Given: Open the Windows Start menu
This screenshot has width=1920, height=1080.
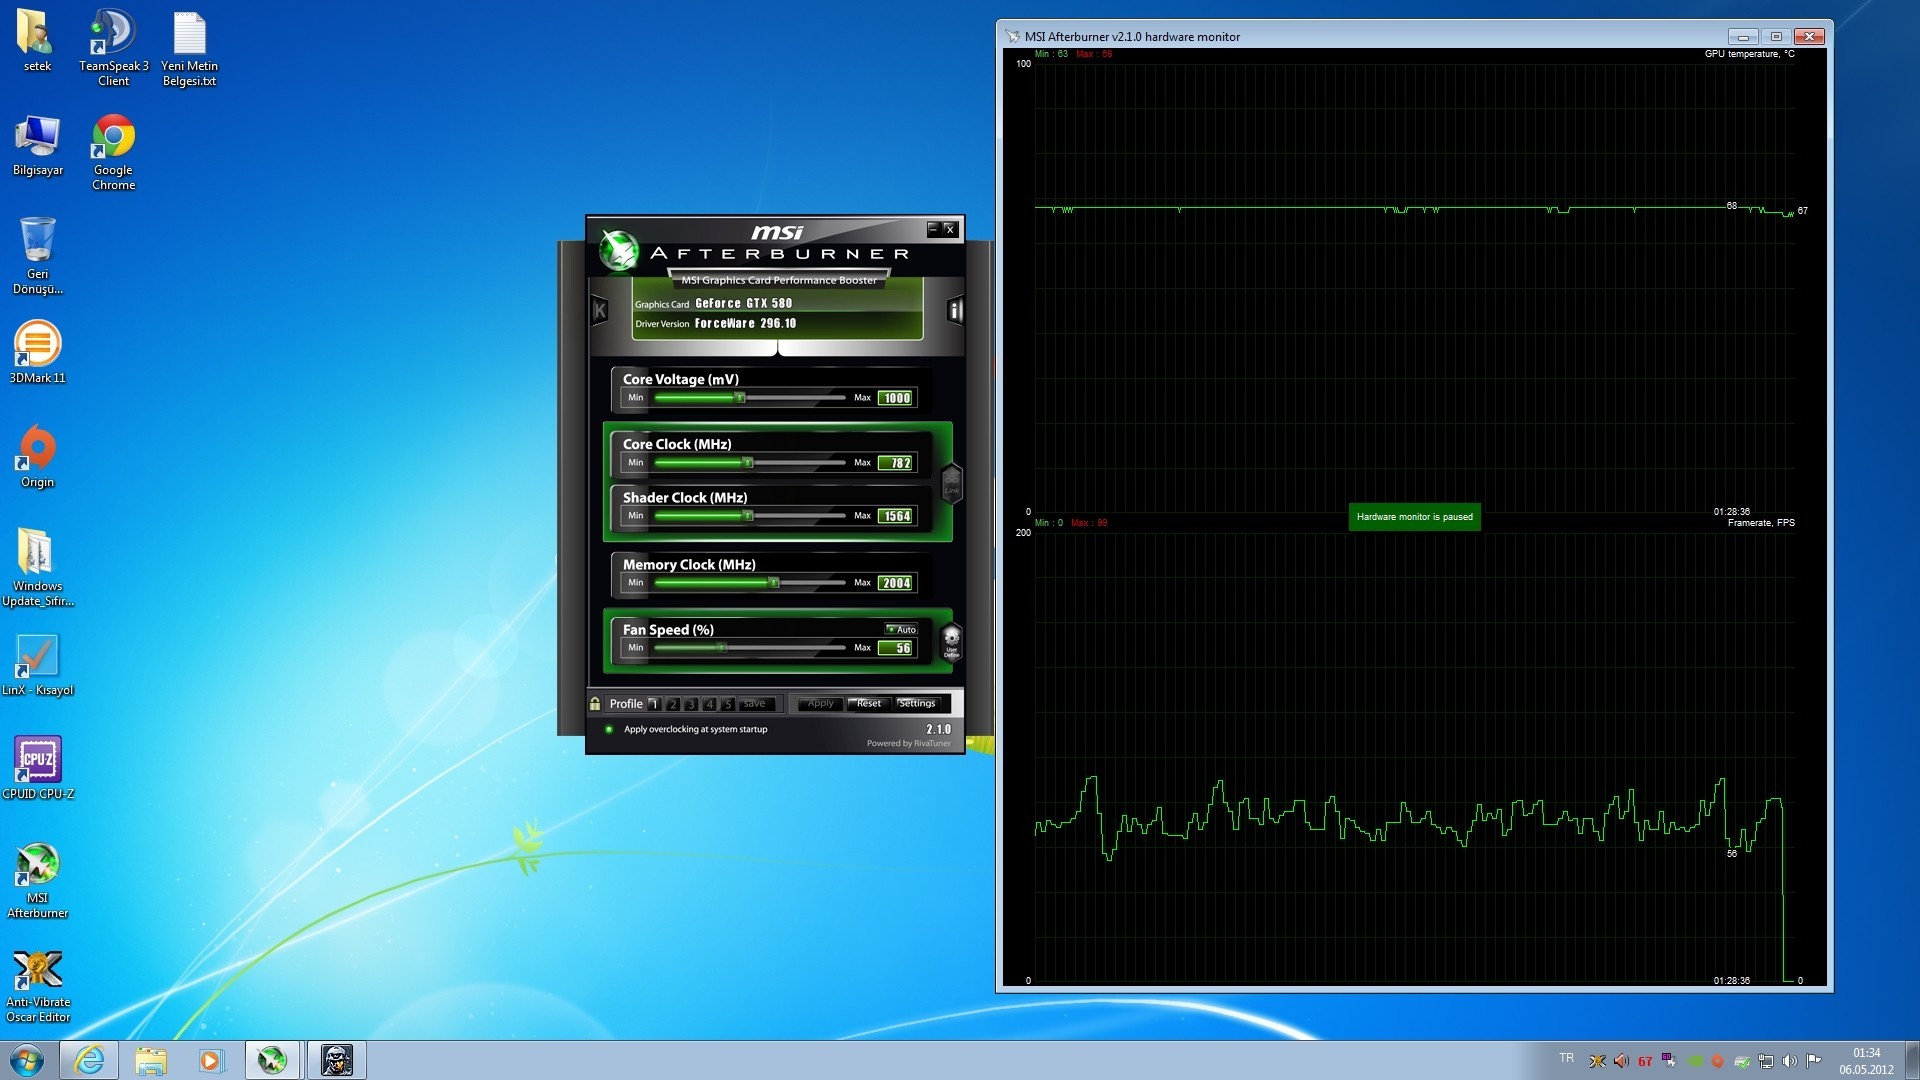Looking at the screenshot, I should click(x=27, y=1060).
